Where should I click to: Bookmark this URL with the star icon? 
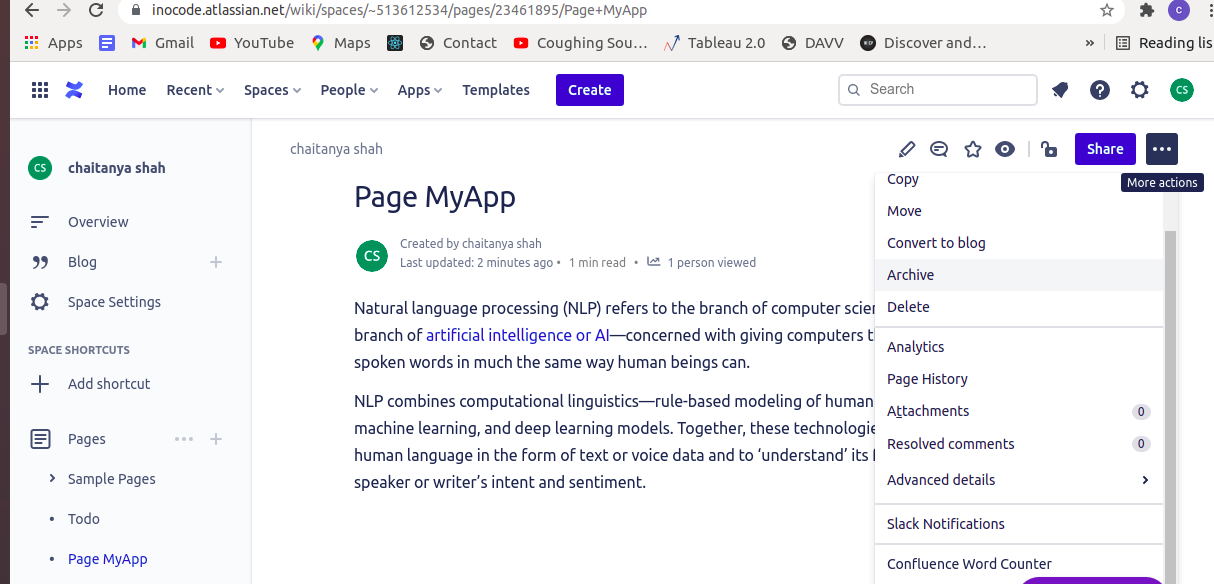(x=1107, y=10)
